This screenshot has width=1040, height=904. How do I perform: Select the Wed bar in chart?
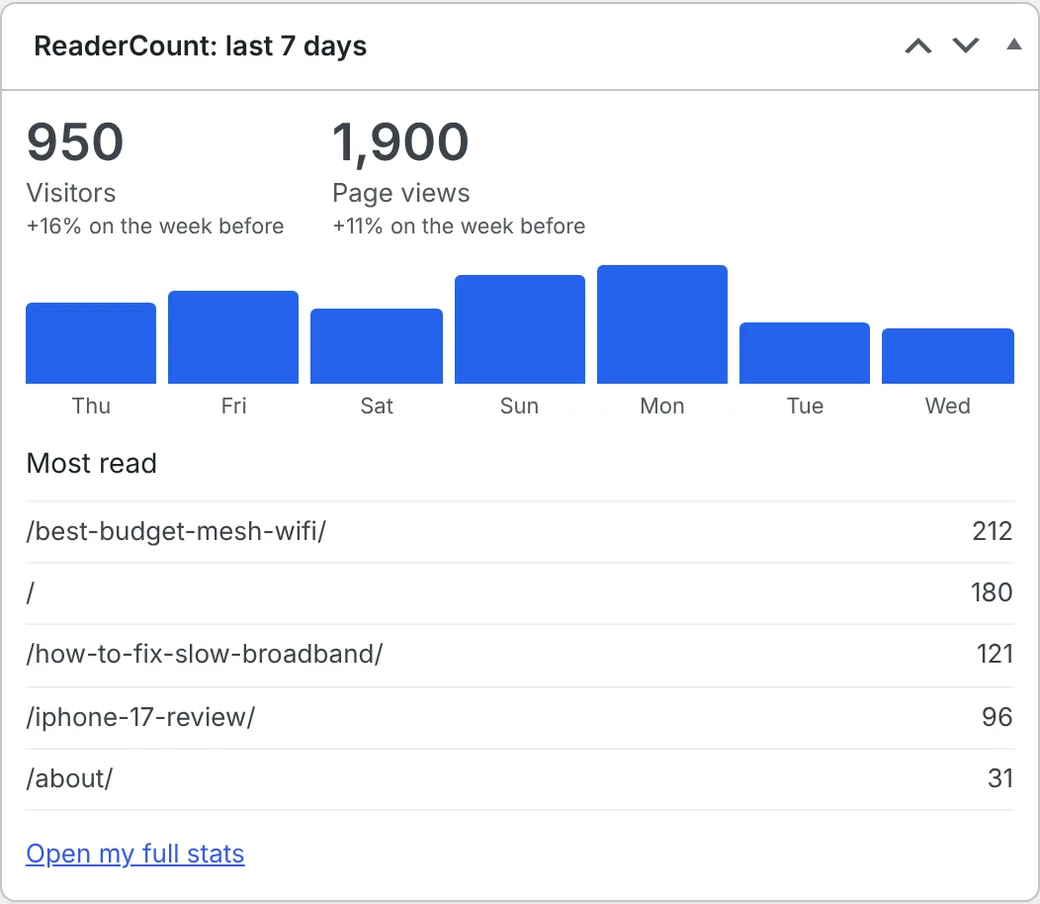pyautogui.click(x=948, y=356)
